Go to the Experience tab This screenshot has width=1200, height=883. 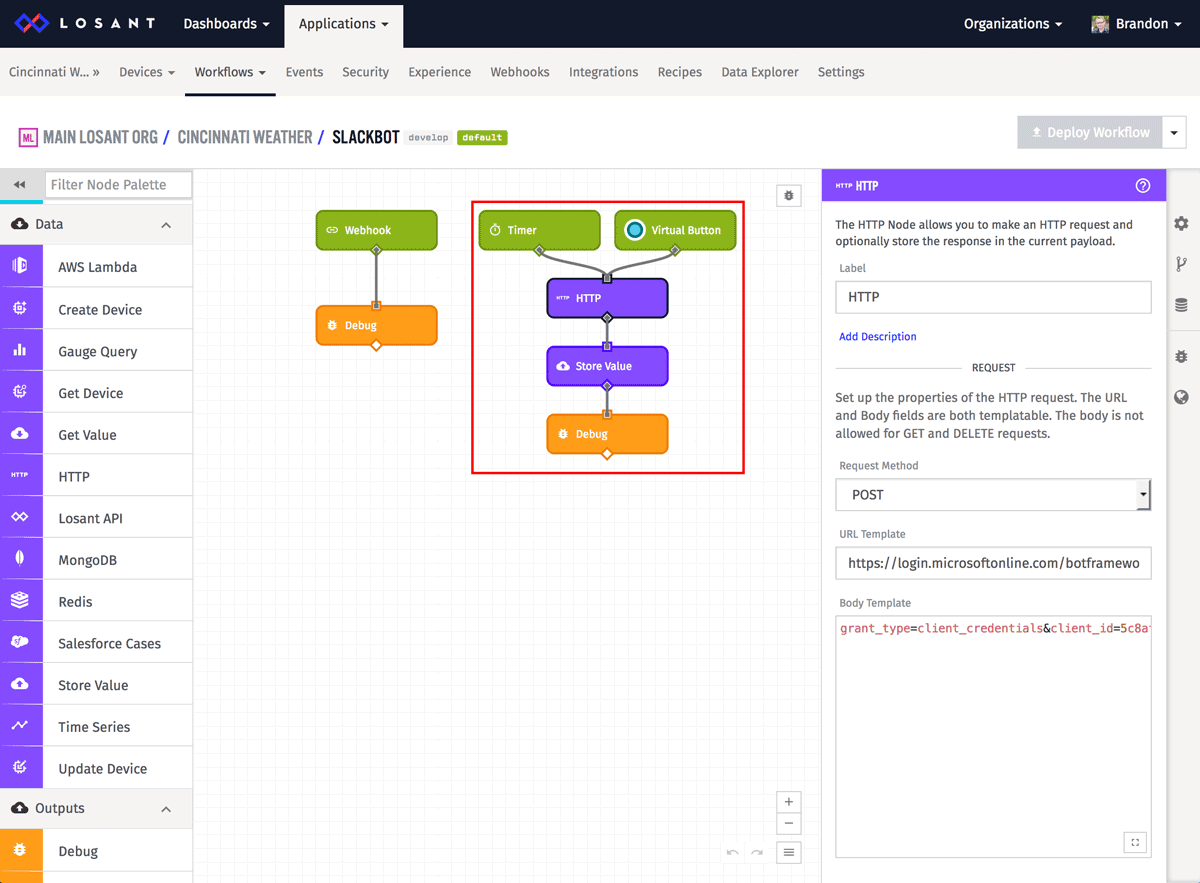coord(439,72)
